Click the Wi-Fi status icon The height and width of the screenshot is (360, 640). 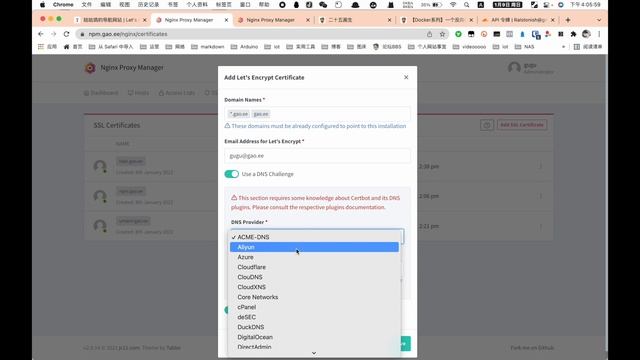453,5
